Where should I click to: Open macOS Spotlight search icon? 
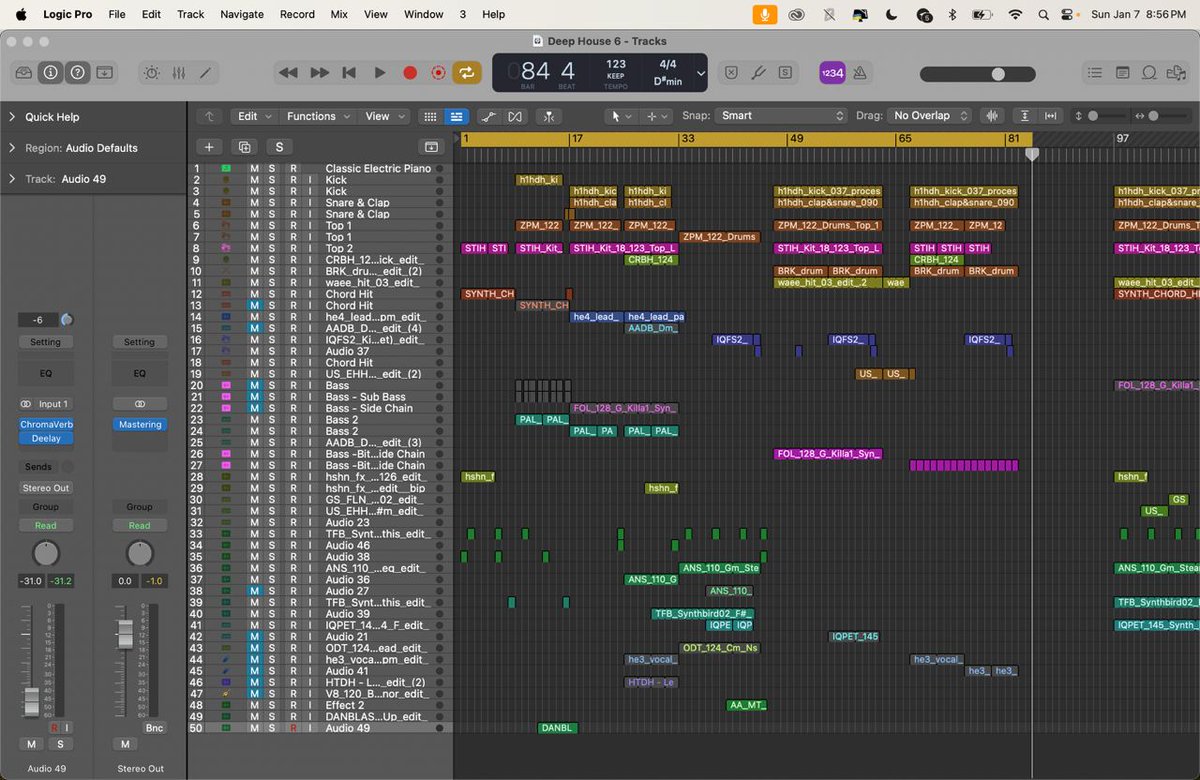tap(1043, 14)
